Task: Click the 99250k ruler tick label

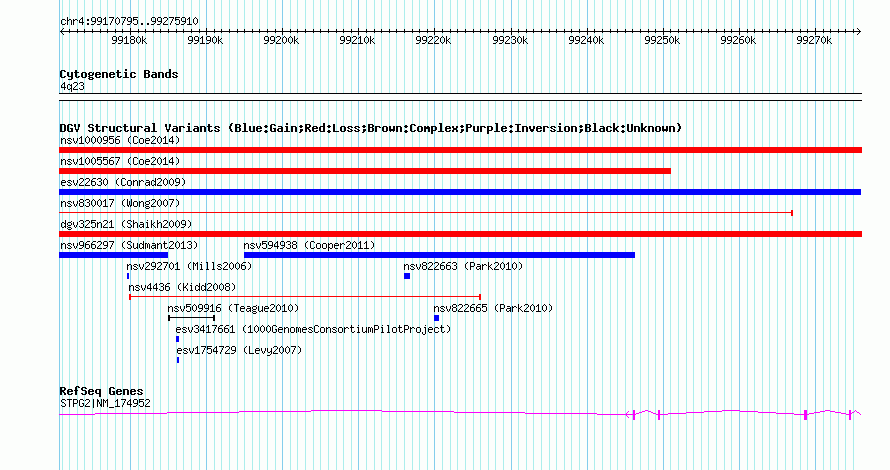Action: coord(662,41)
